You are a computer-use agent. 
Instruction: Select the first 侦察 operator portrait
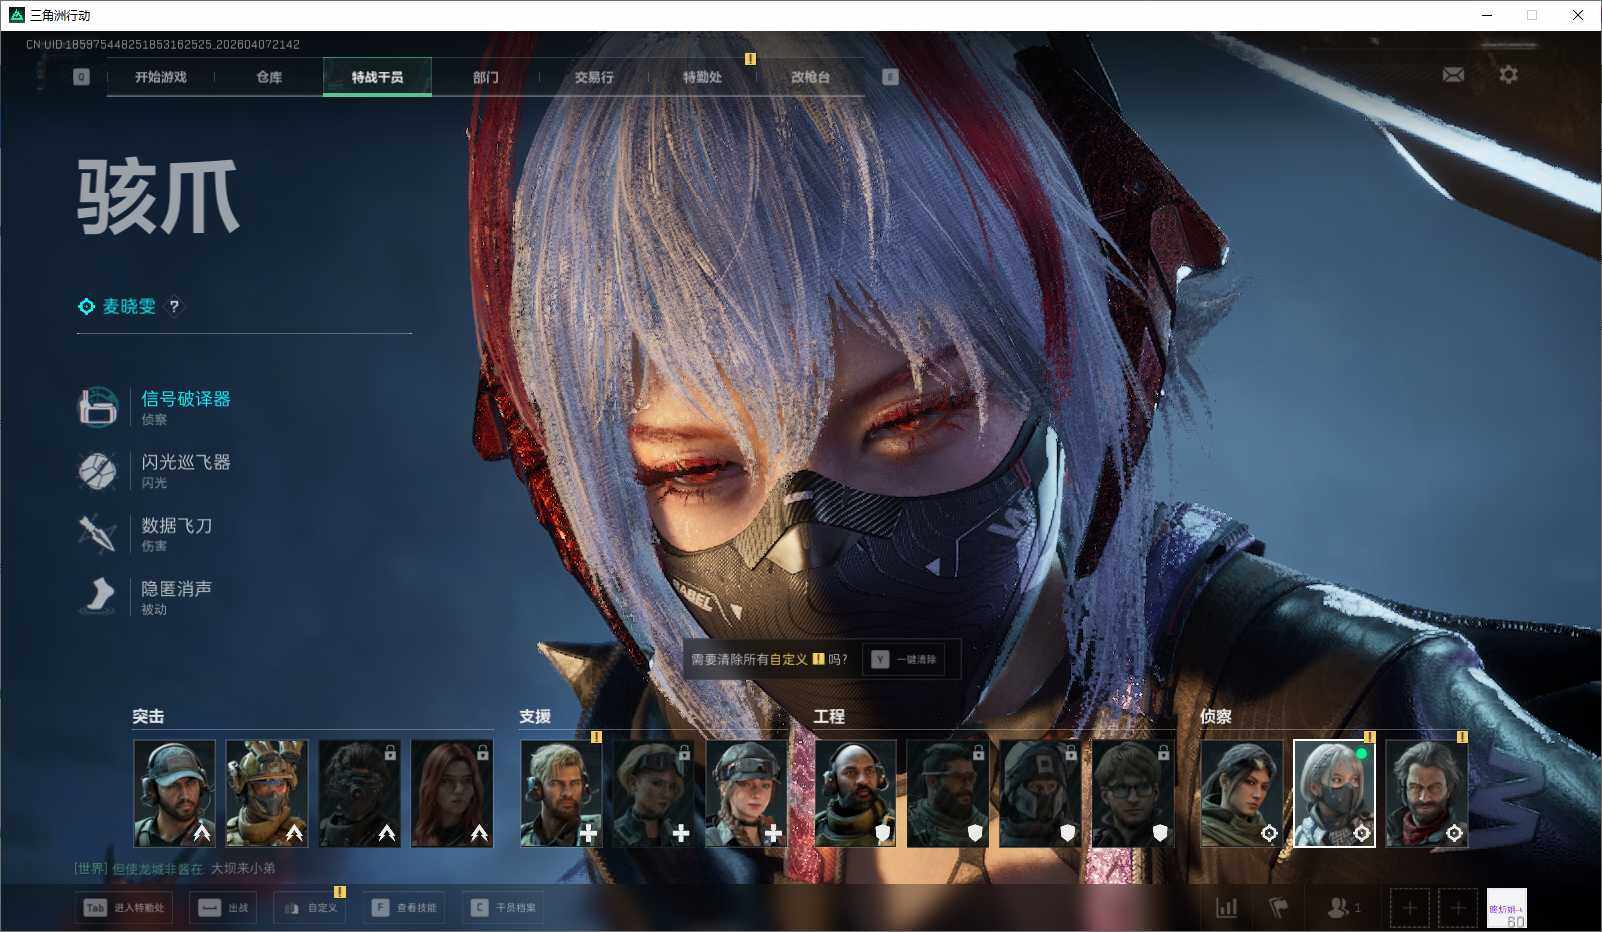point(1242,793)
